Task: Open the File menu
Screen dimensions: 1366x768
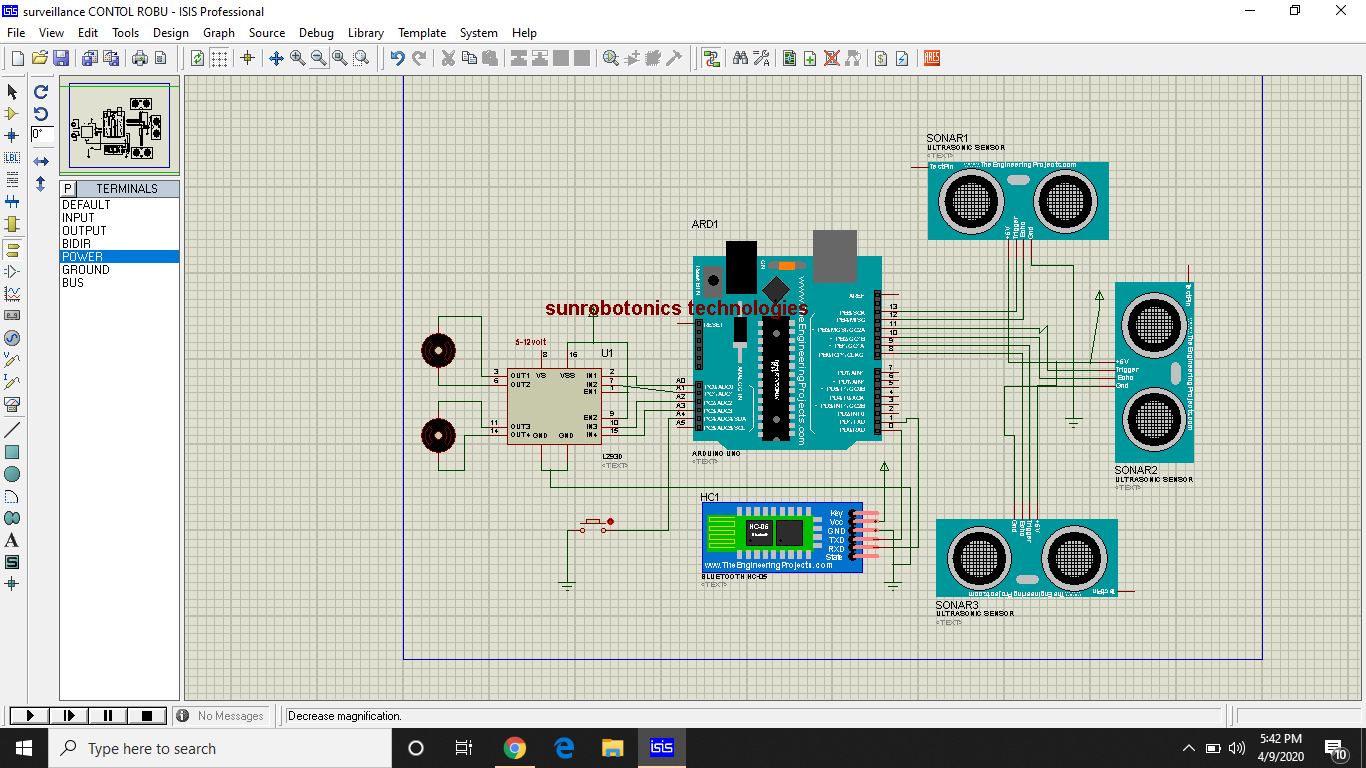Action: pyautogui.click(x=16, y=33)
